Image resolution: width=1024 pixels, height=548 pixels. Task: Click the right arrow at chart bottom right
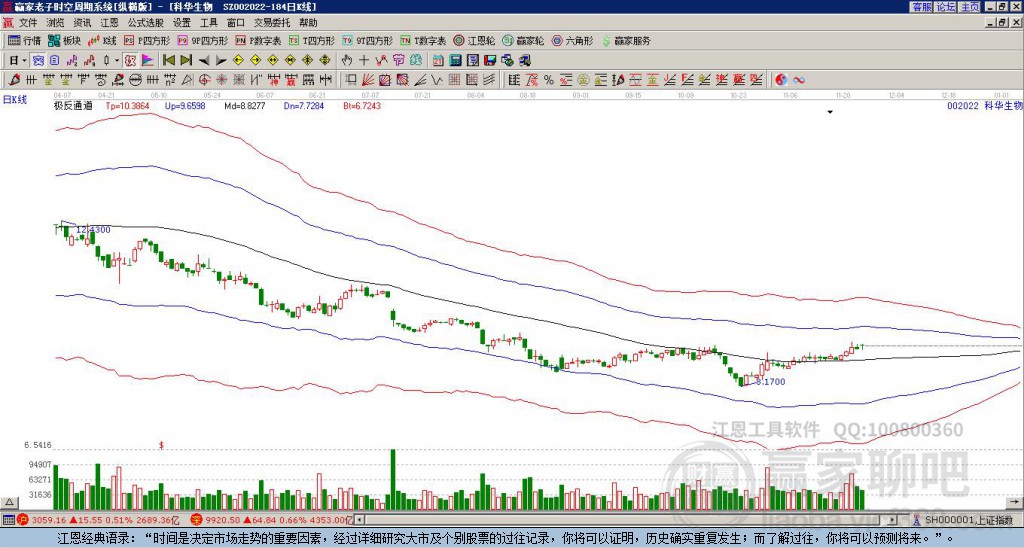coord(1016,502)
